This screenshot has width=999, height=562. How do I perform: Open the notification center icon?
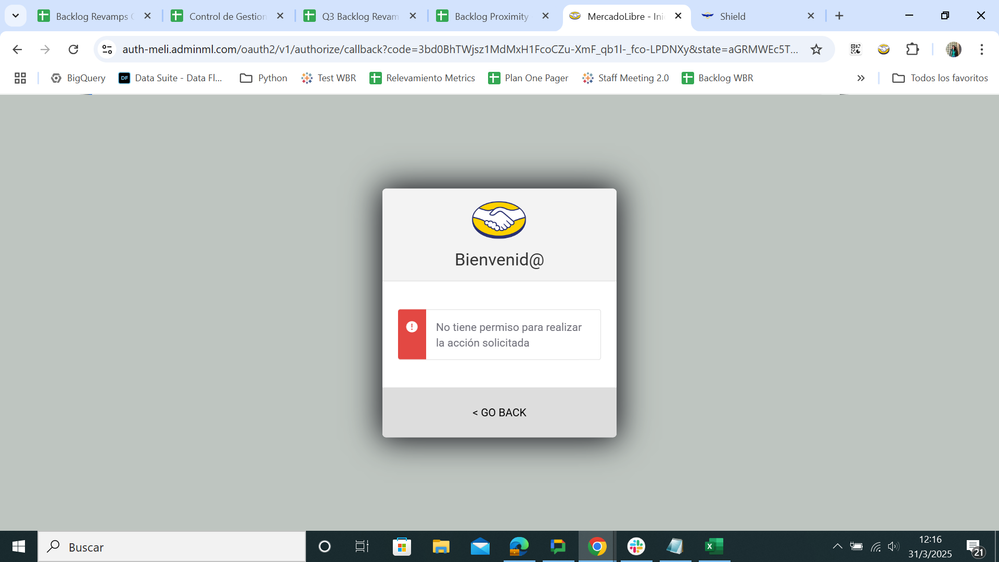pos(975,547)
